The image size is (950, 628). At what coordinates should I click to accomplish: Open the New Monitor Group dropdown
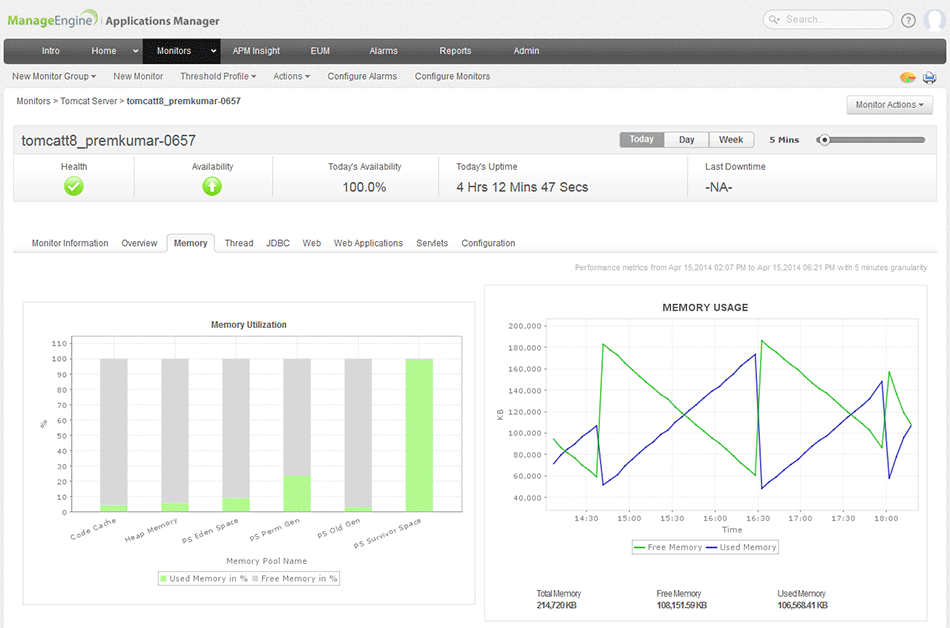(54, 76)
